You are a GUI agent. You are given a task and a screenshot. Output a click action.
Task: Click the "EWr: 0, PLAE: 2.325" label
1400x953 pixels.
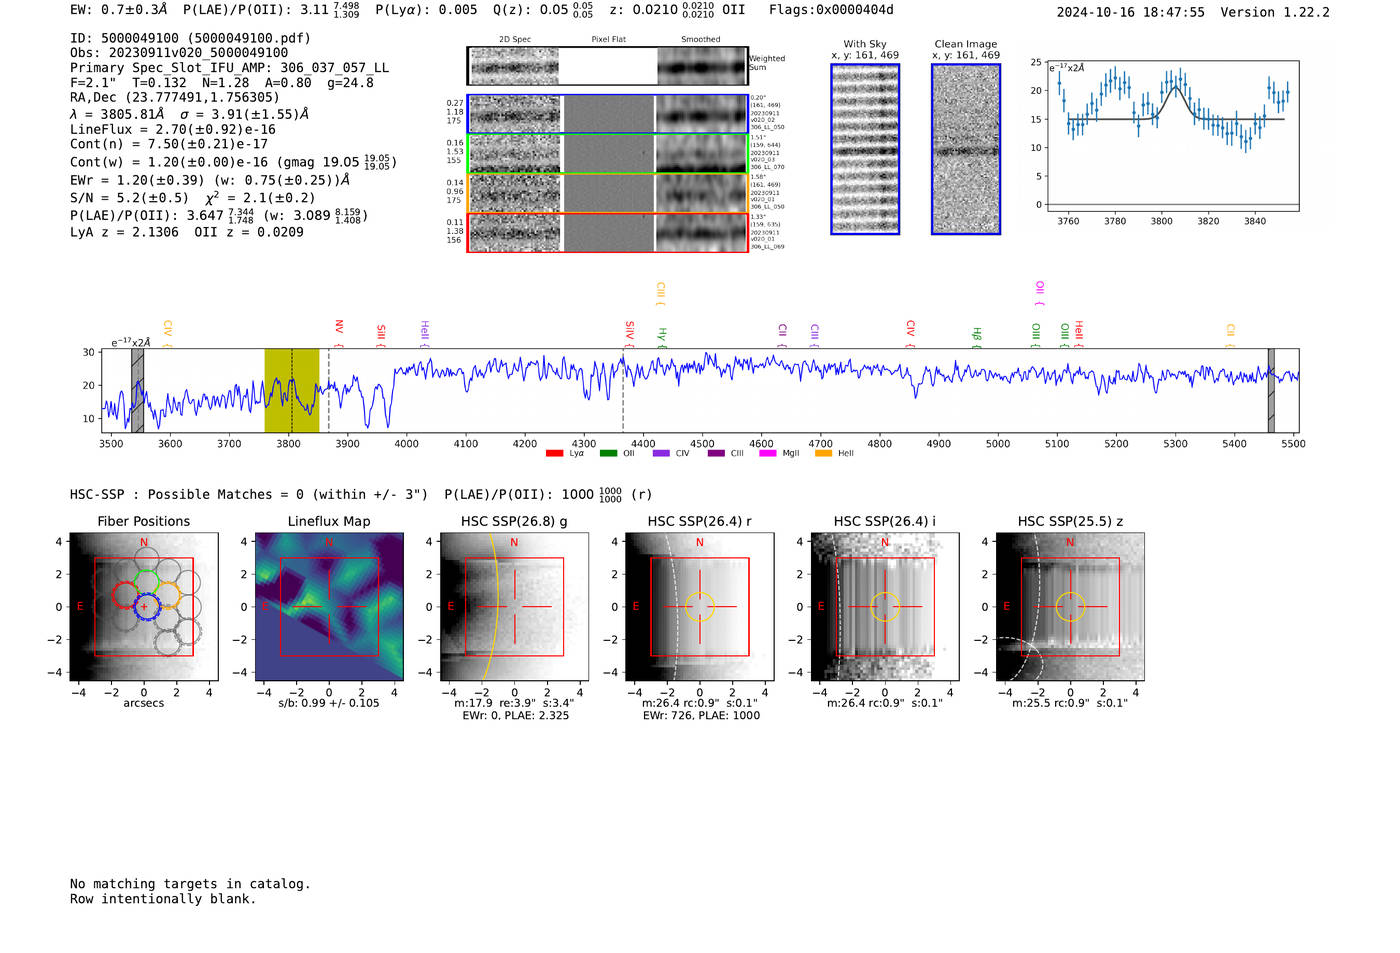point(515,715)
